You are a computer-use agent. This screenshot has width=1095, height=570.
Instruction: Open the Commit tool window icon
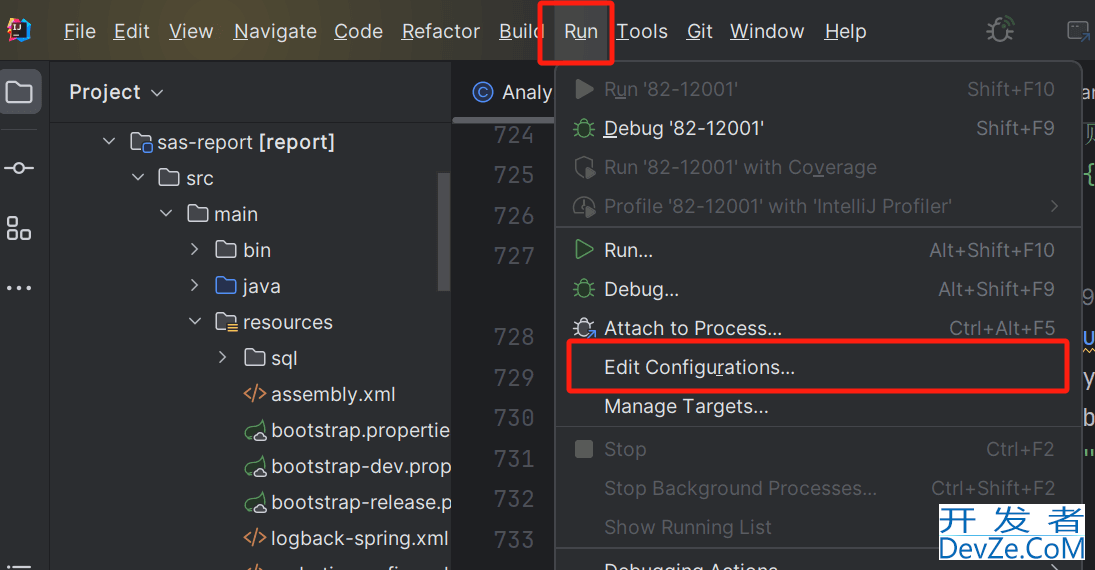[x=19, y=168]
